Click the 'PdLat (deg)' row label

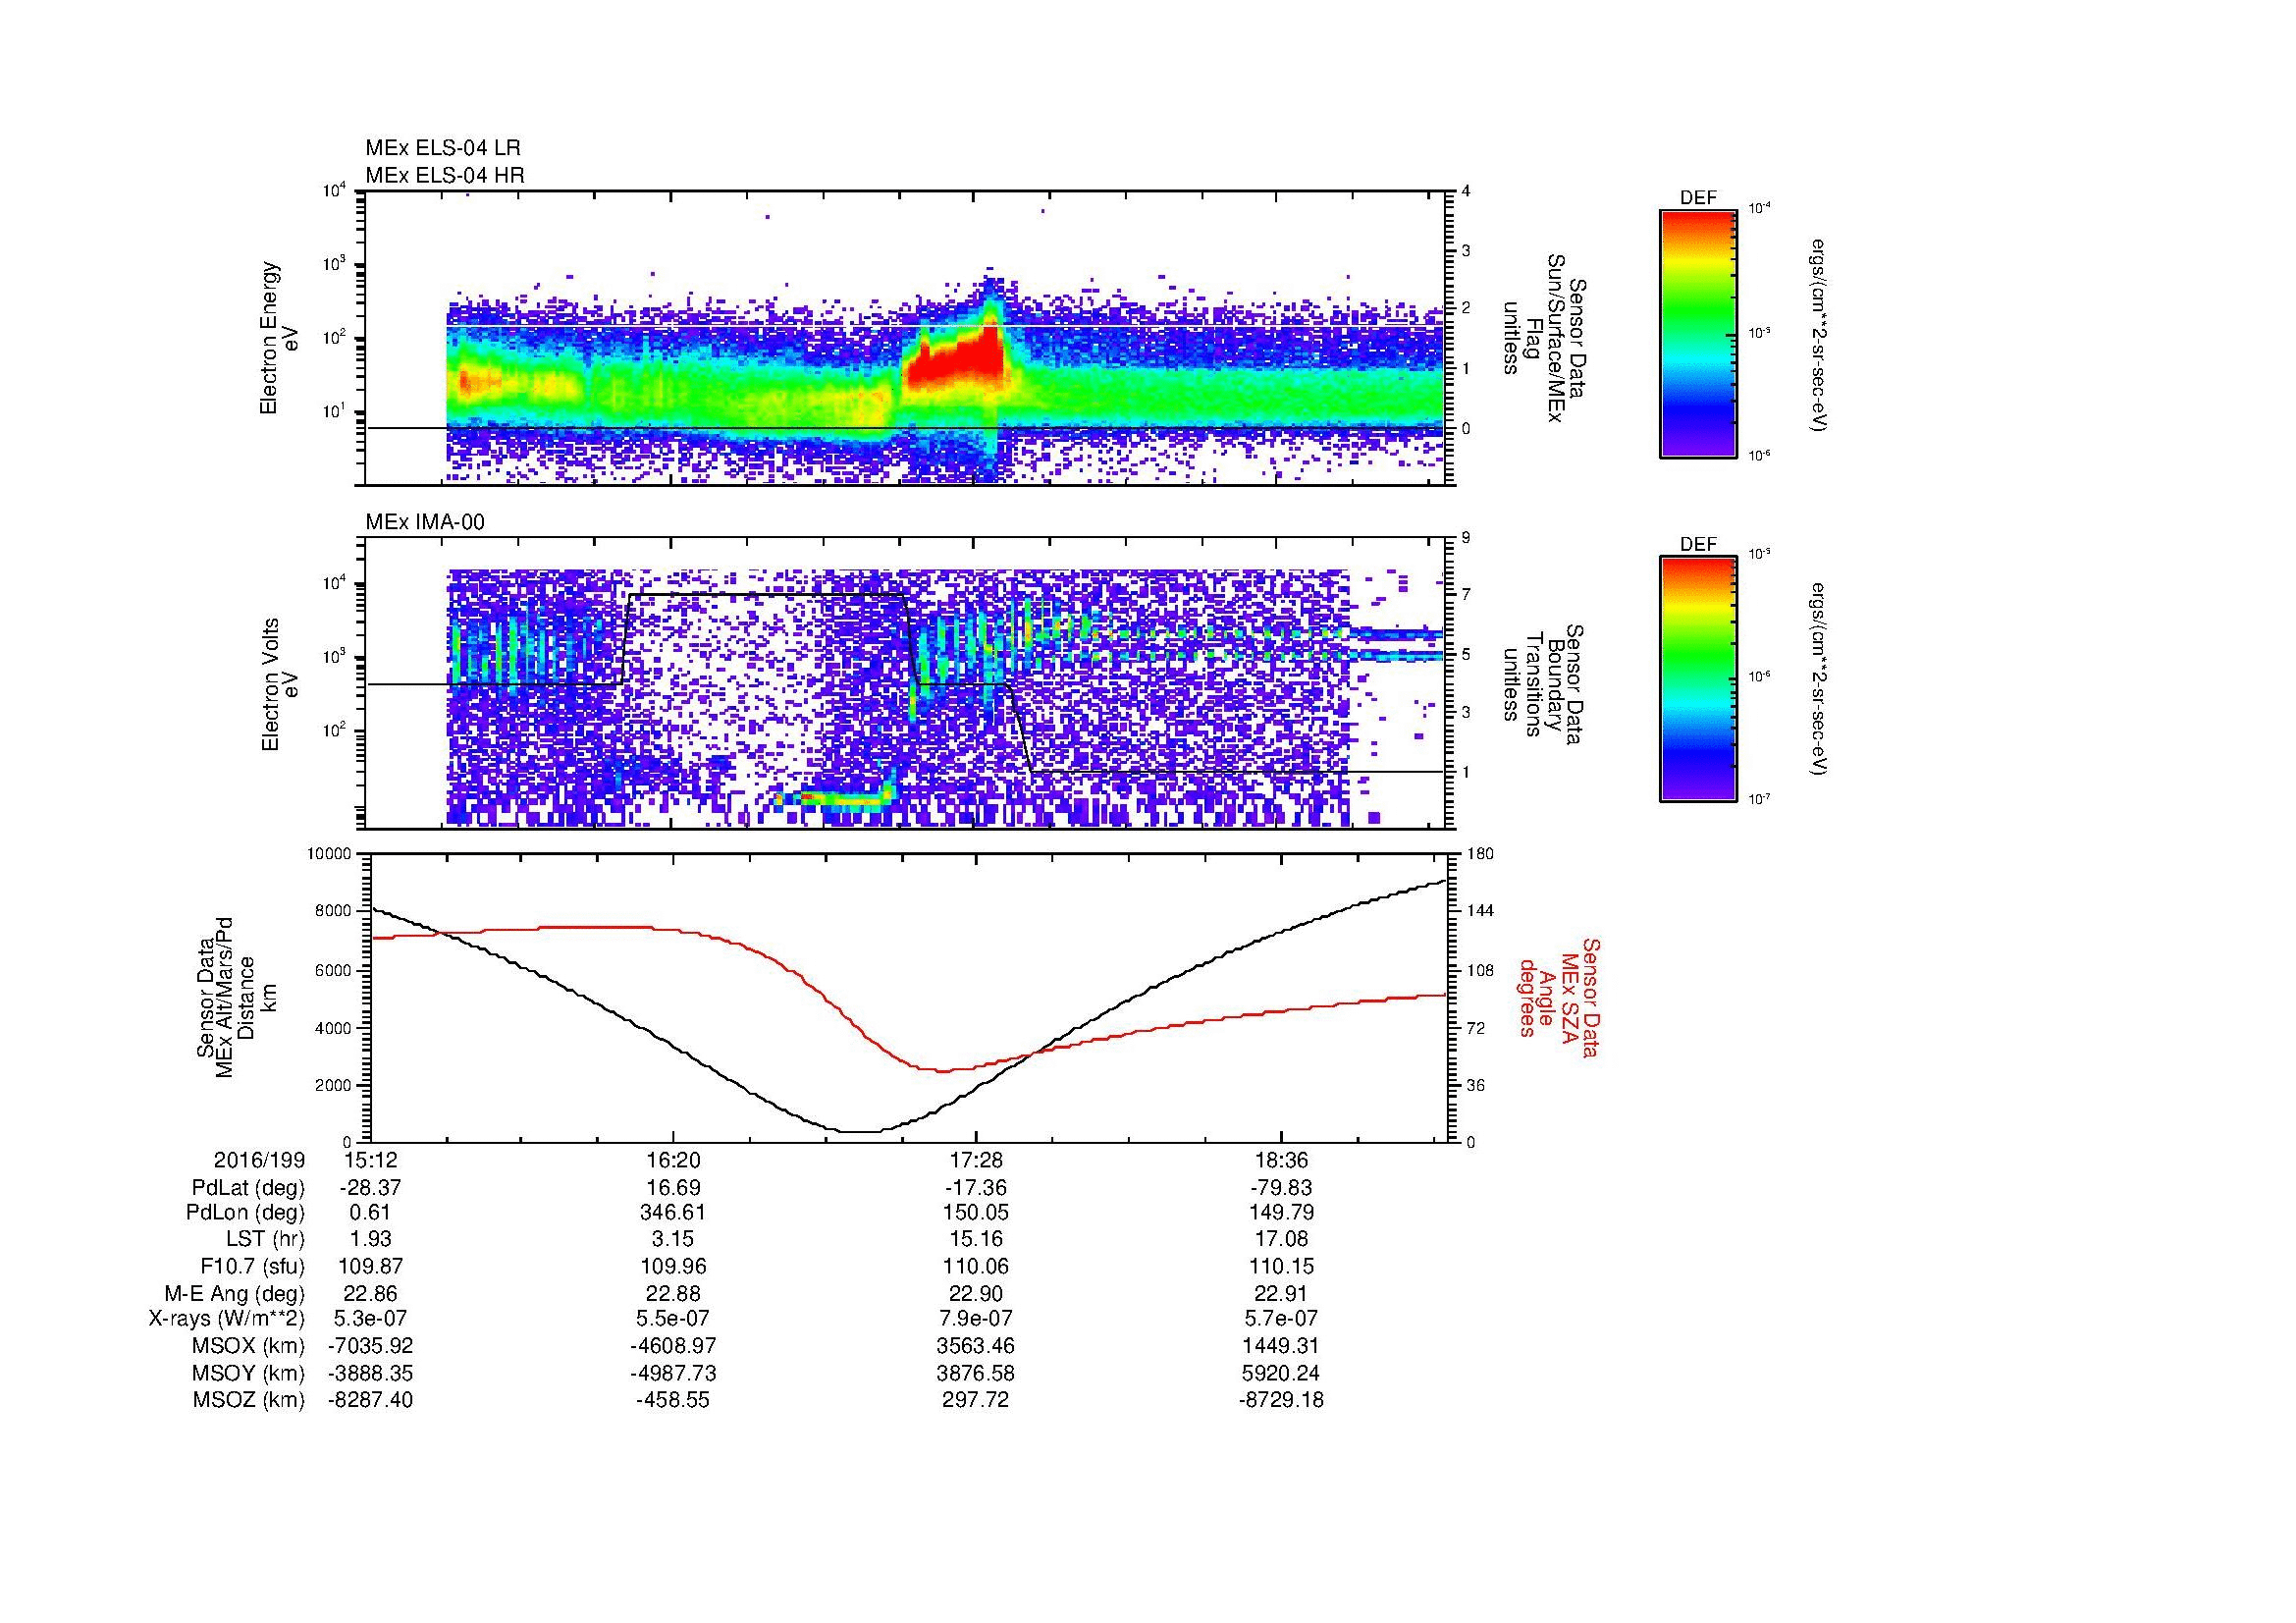point(248,1188)
